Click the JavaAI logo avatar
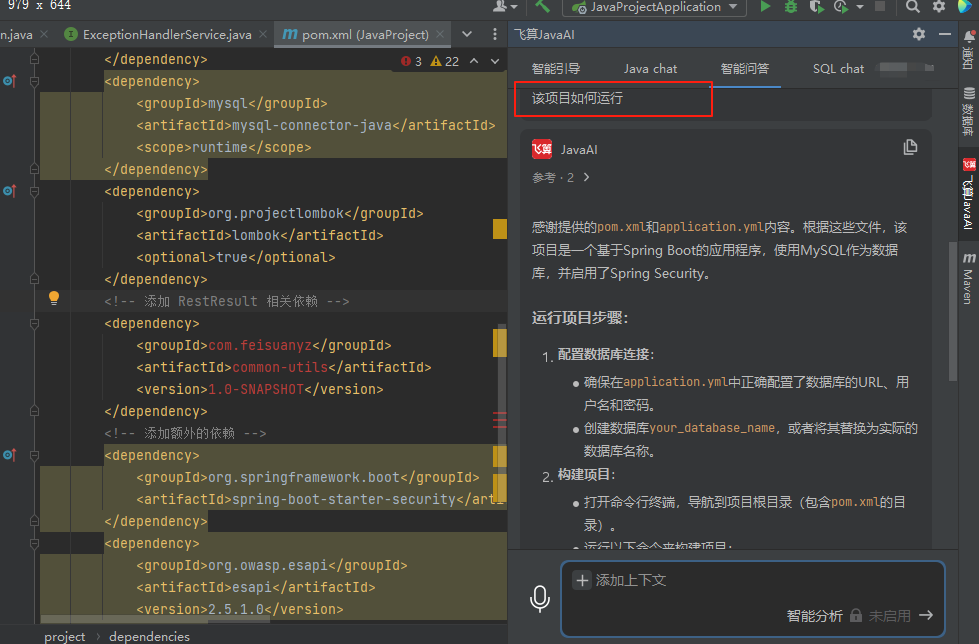This screenshot has height=644, width=979. pos(541,149)
